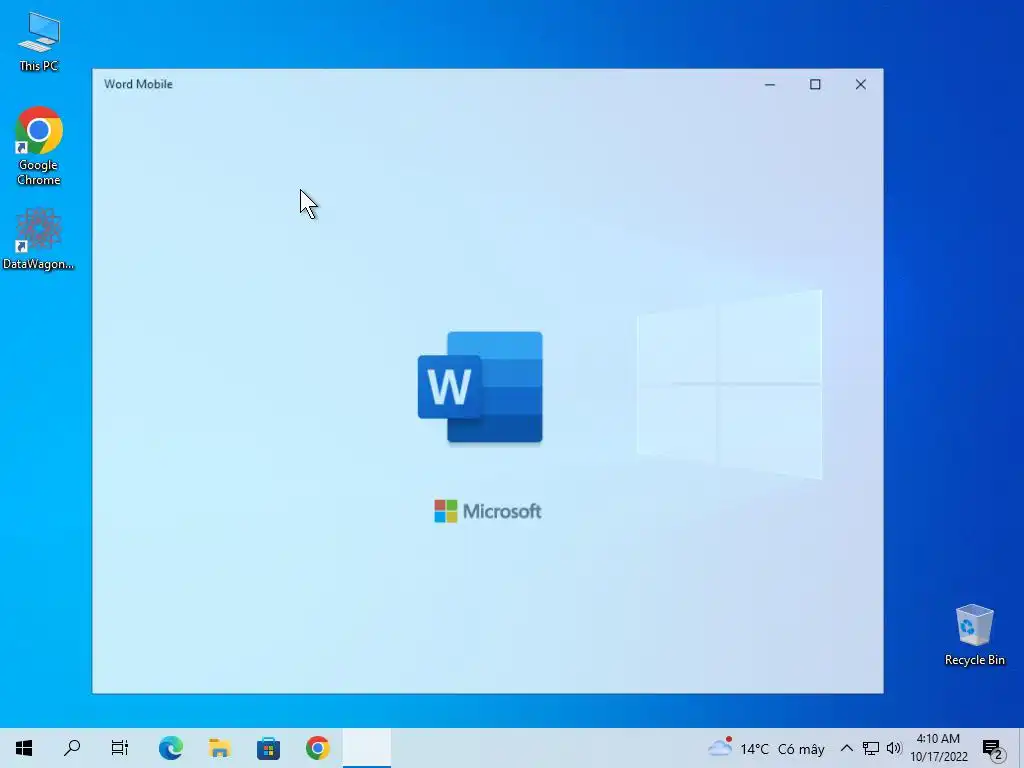This screenshot has height=768, width=1024.
Task: Click the Word Mobile title text
Action: (x=138, y=84)
